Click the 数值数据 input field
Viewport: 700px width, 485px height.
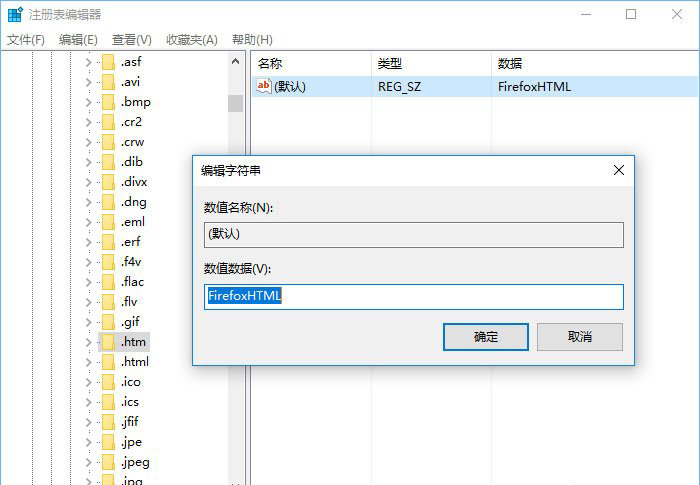tap(414, 297)
